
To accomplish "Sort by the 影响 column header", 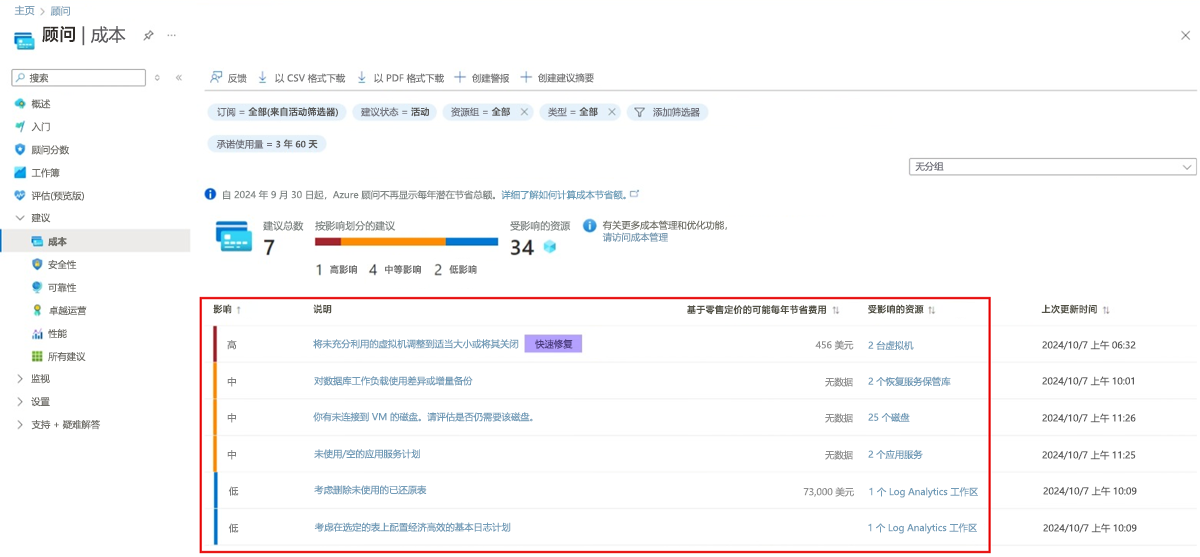I will (x=227, y=310).
